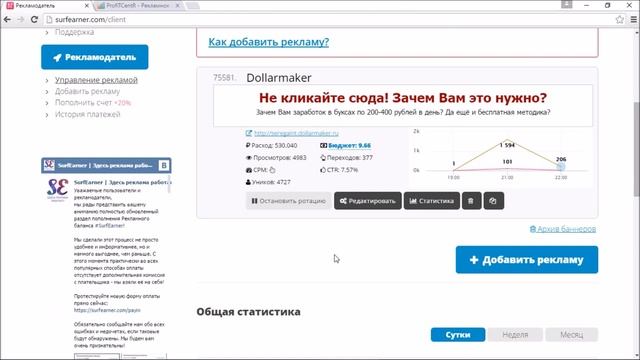This screenshot has height=360, width=640.
Task: Go forward in browser history
Action: click(x=21, y=19)
